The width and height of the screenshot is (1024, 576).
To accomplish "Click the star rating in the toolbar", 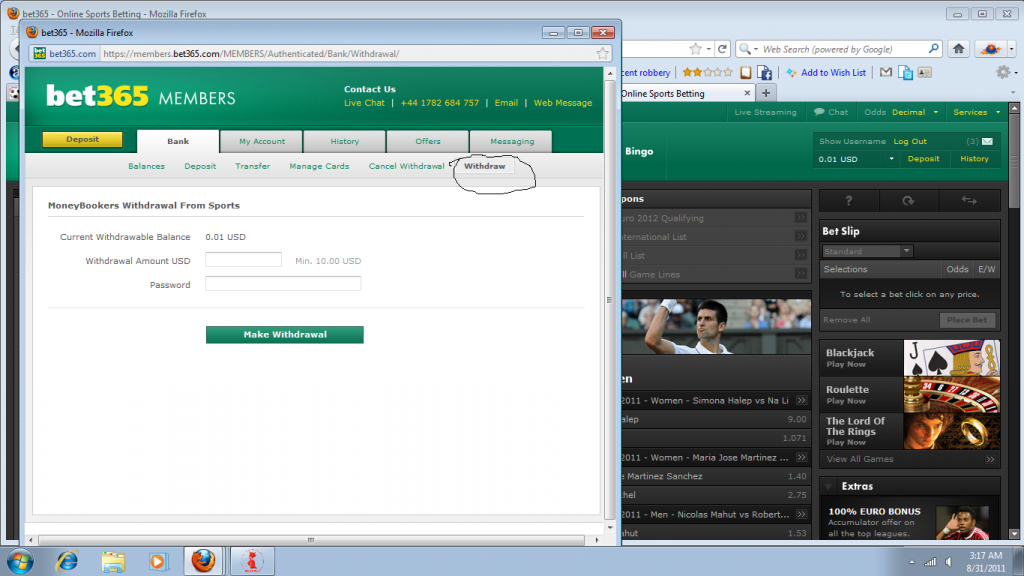I will click(707, 72).
